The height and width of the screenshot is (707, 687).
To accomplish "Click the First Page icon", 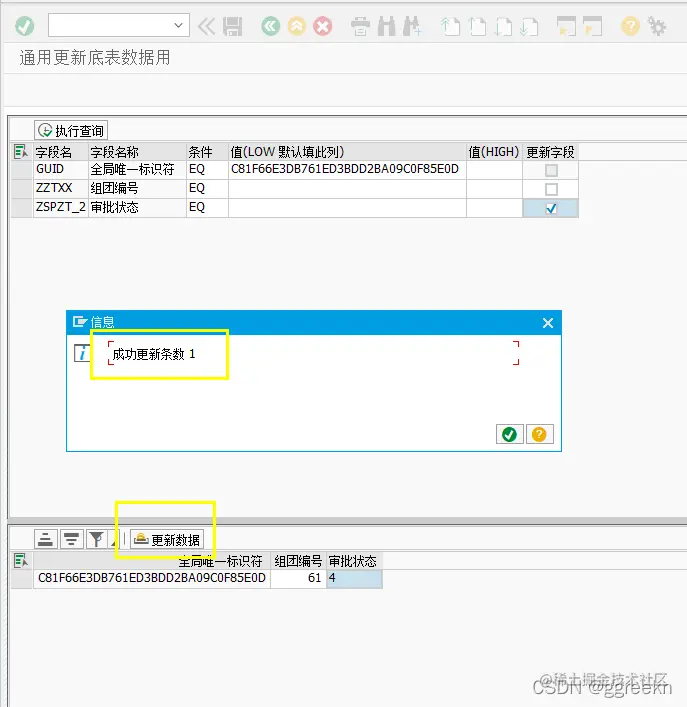I will coord(450,27).
